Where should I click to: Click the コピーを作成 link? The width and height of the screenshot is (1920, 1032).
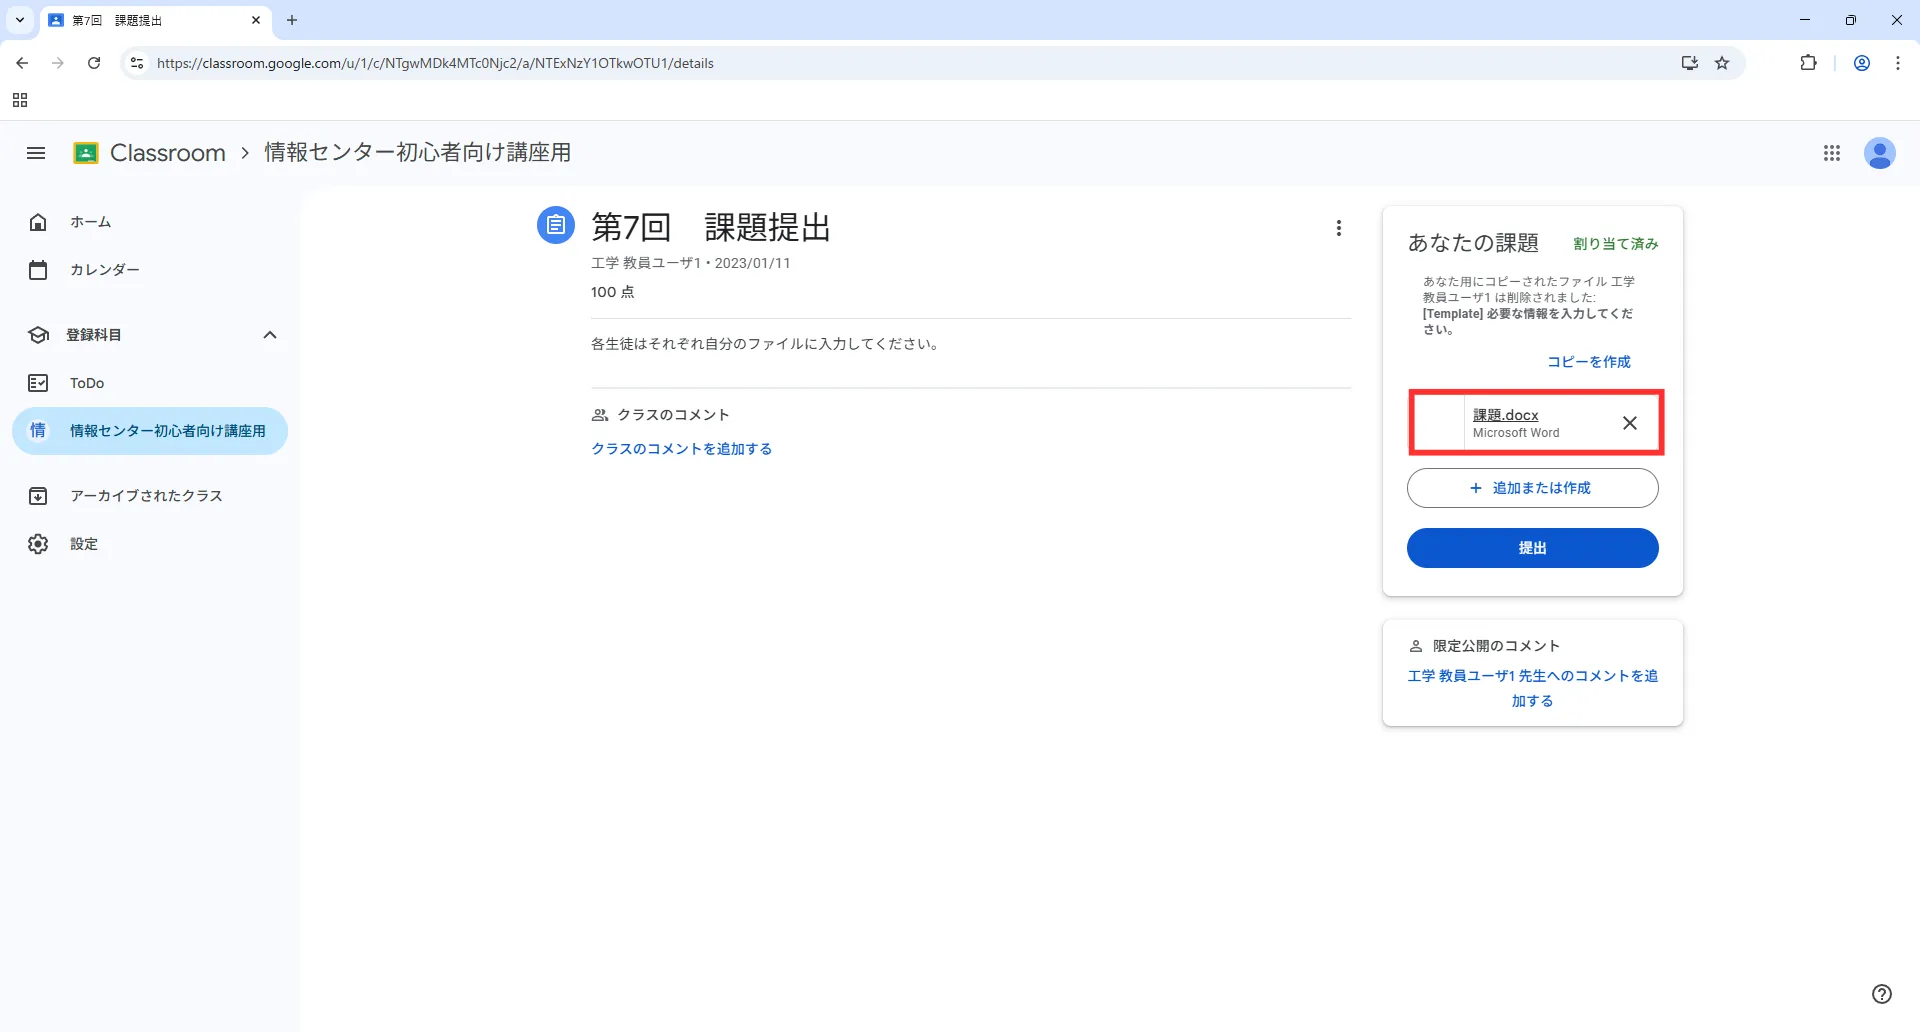pos(1588,361)
